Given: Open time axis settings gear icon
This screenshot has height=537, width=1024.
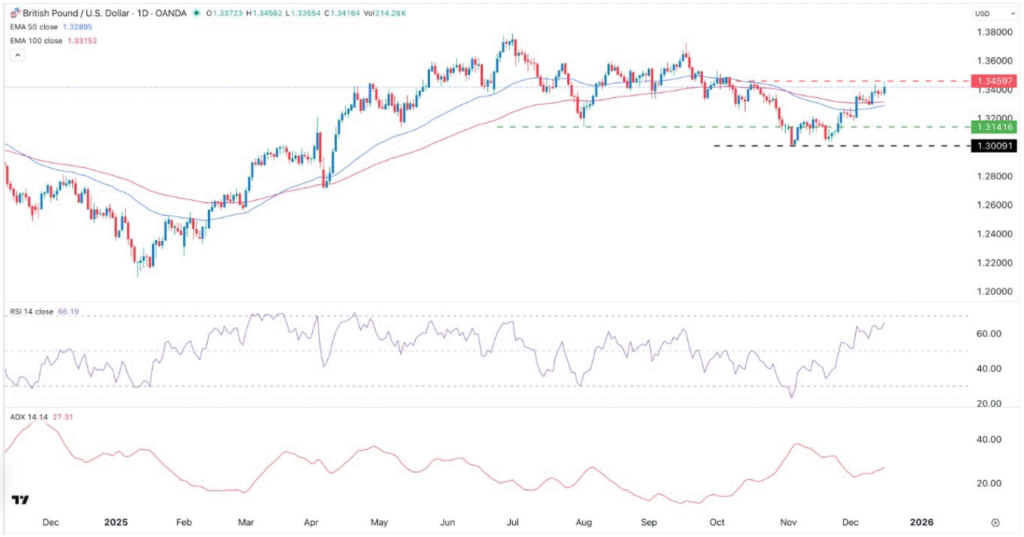Looking at the screenshot, I should click(995, 522).
